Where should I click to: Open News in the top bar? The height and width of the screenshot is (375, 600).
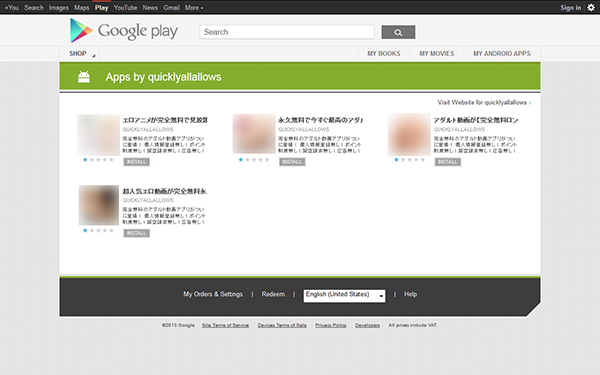[150, 8]
